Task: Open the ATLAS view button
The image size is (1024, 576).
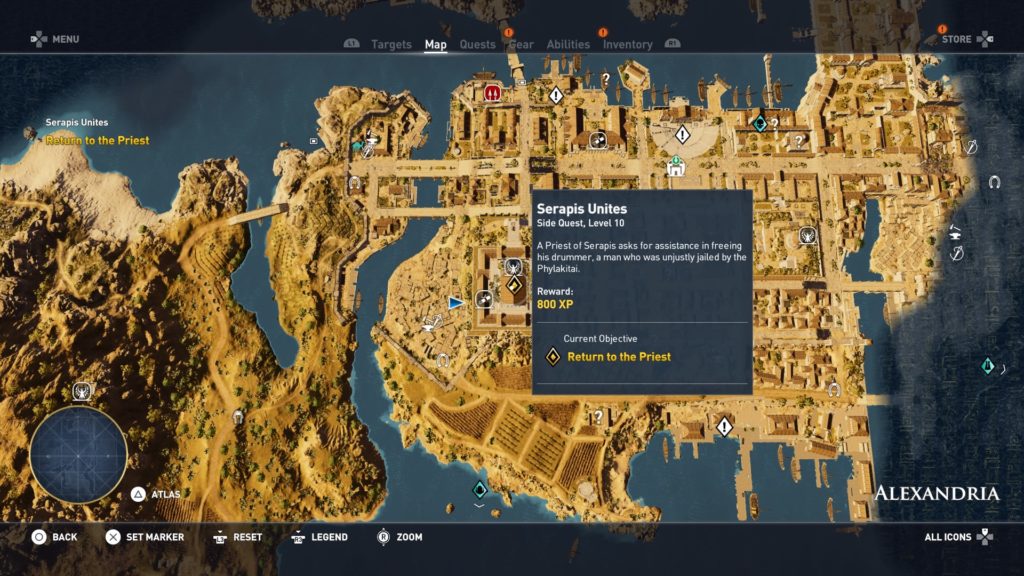Action: click(155, 494)
